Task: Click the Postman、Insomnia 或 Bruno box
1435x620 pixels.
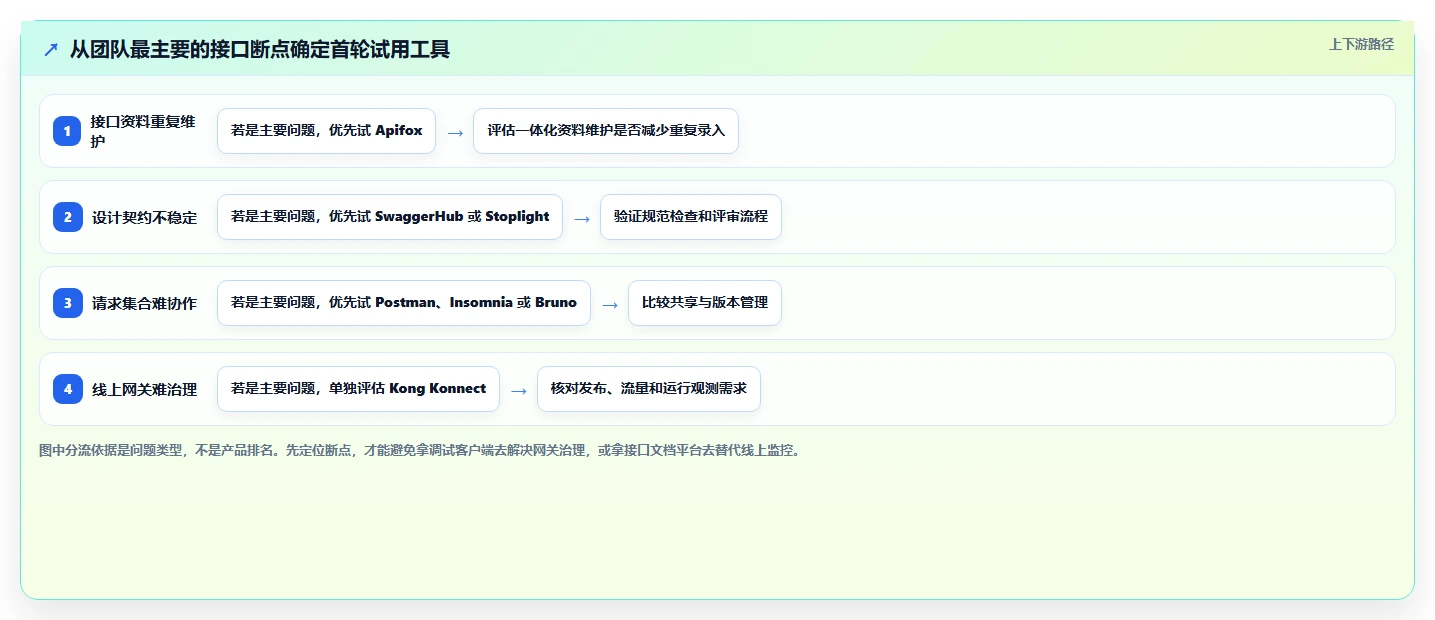Action: pos(404,303)
